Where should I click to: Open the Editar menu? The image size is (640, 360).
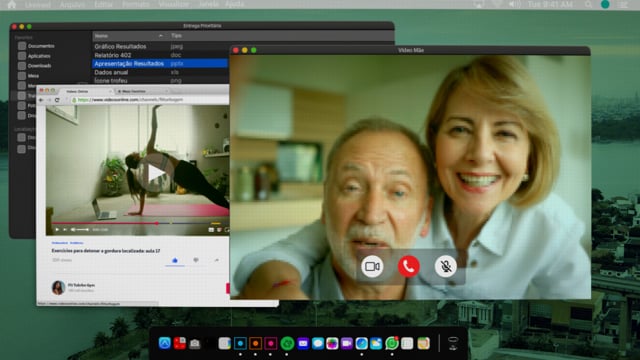click(103, 4)
